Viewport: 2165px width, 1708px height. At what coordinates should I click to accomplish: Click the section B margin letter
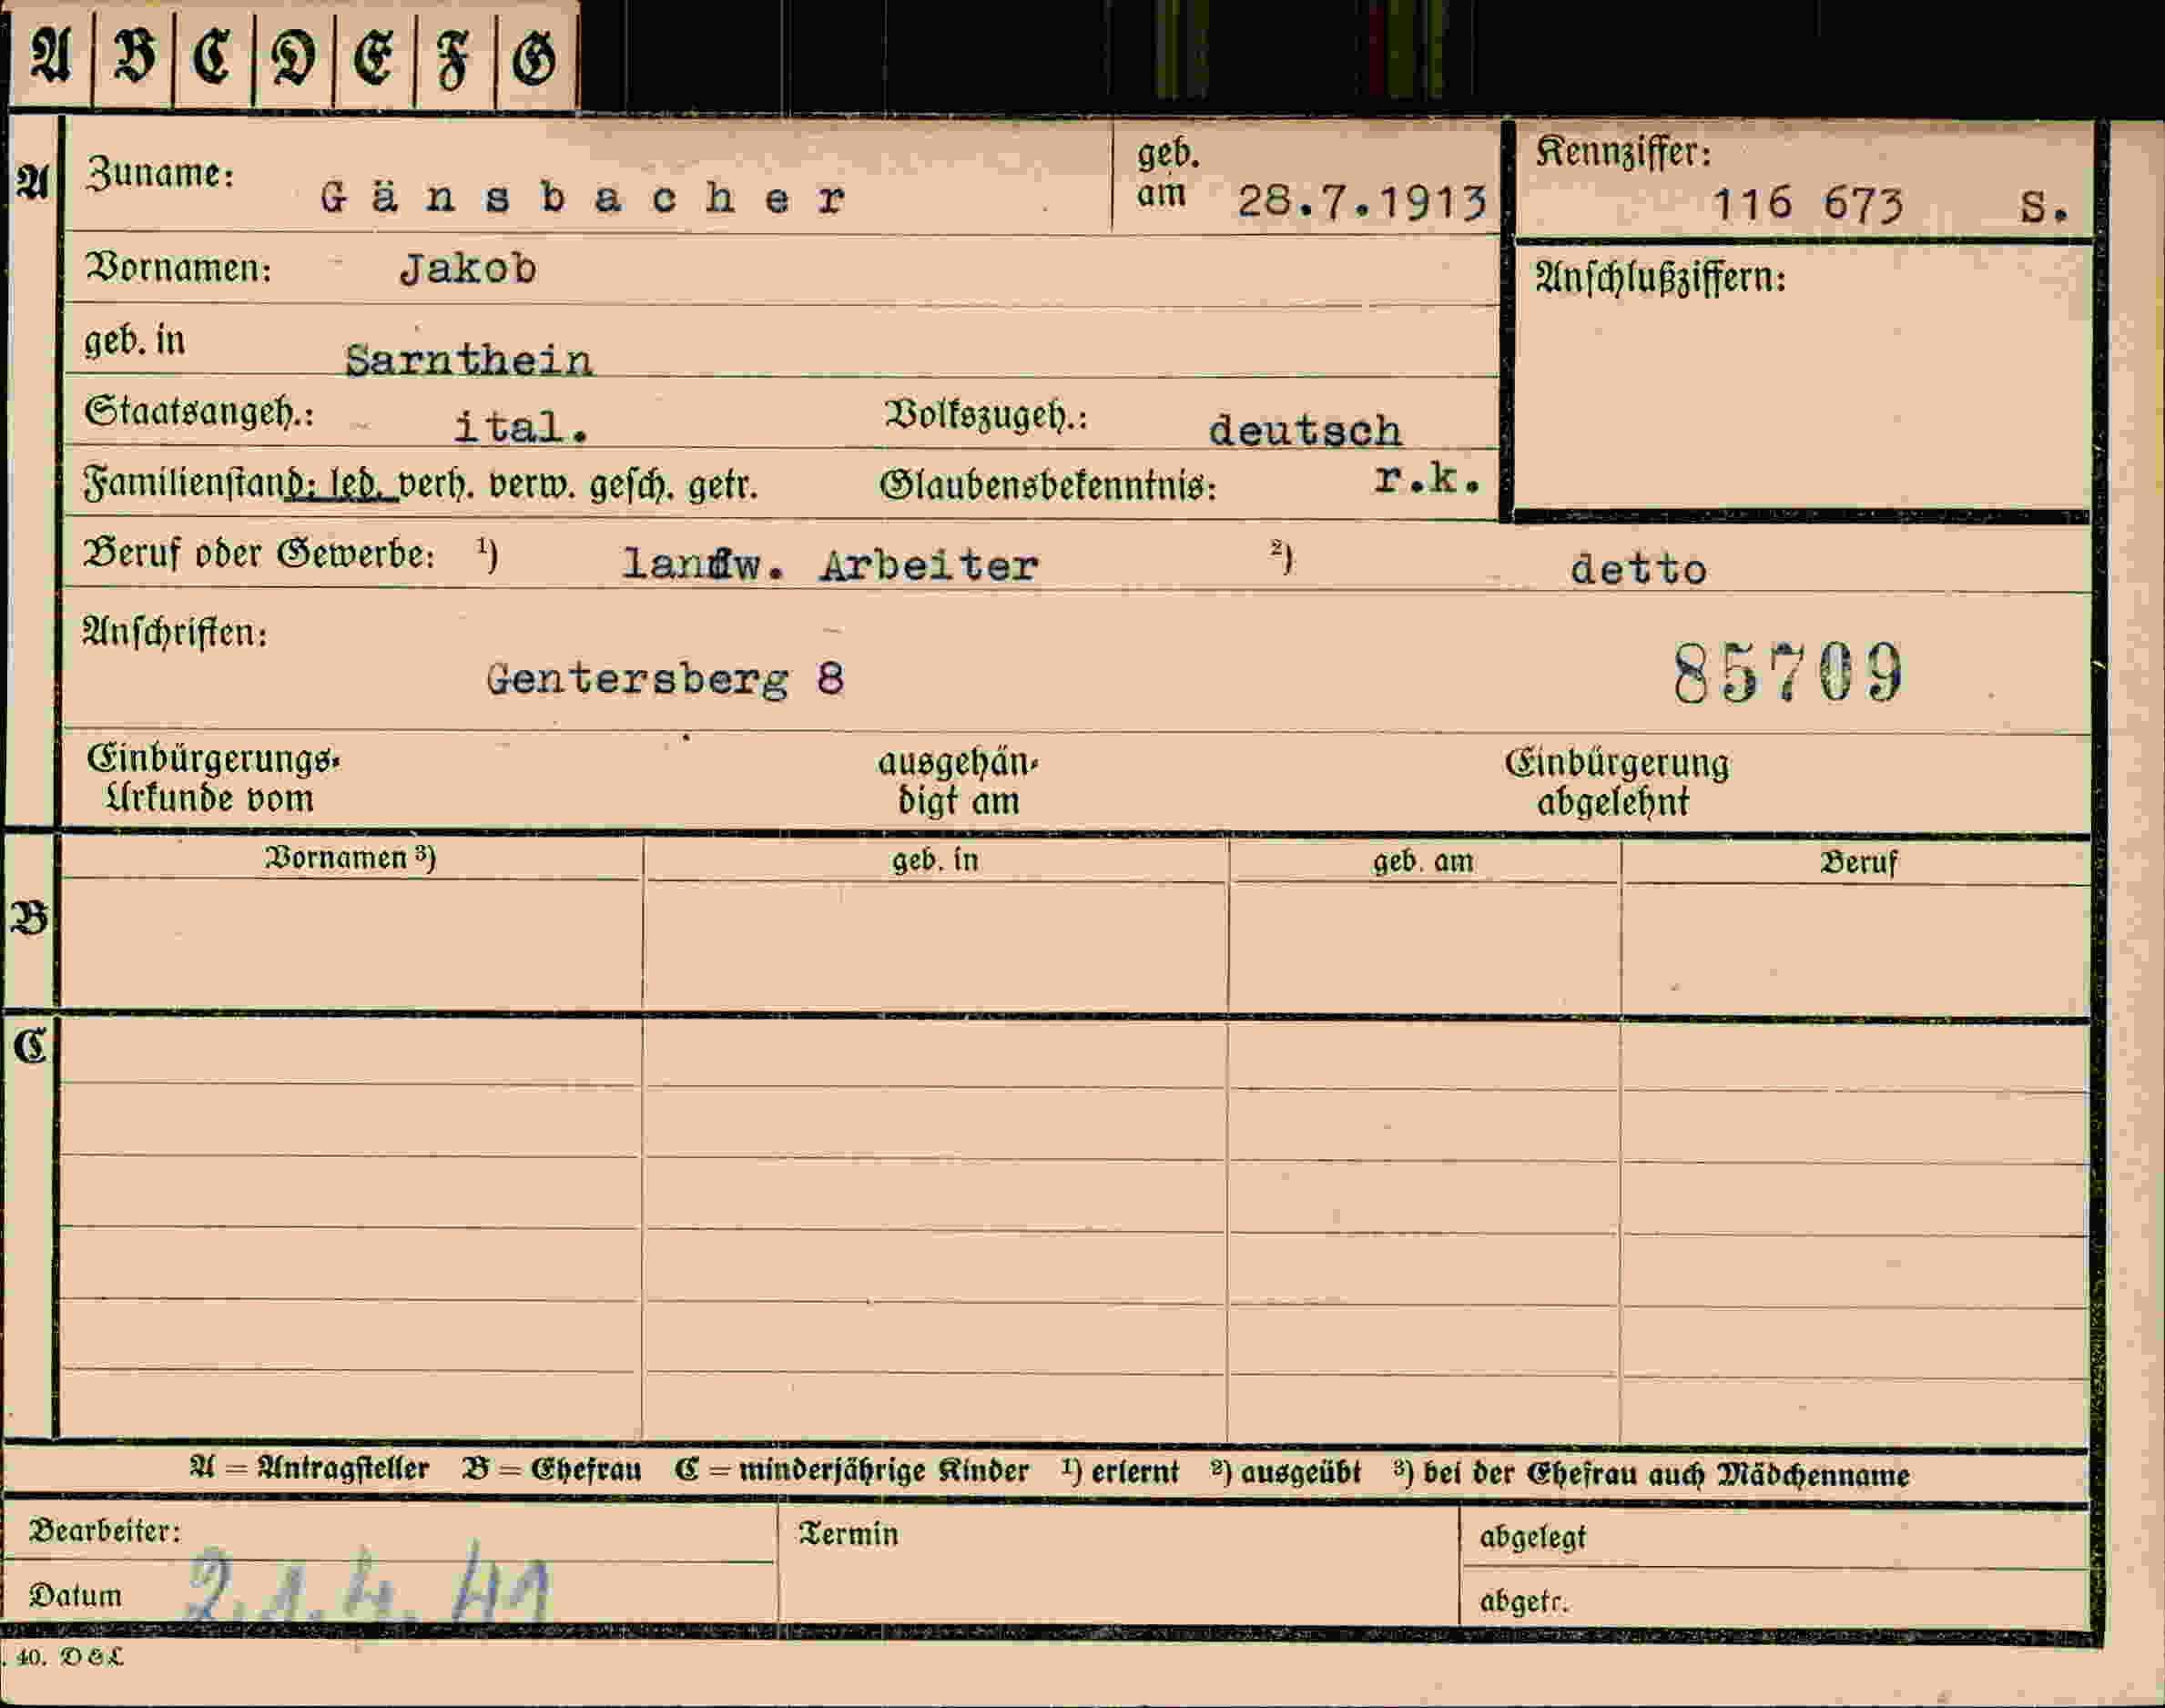pyautogui.click(x=29, y=917)
